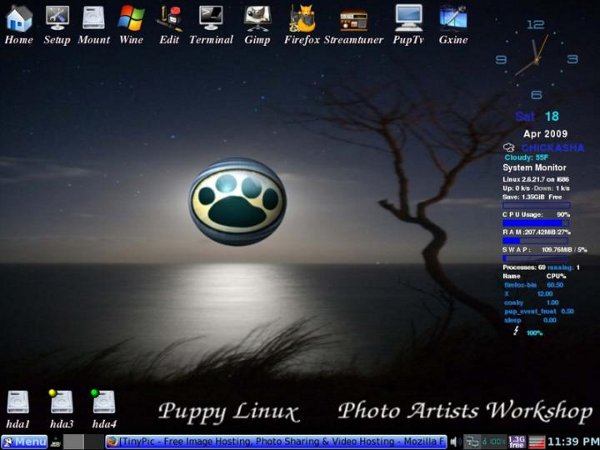This screenshot has width=600, height=450.
Task: Click the "System Monitor" heading
Action: click(x=534, y=168)
